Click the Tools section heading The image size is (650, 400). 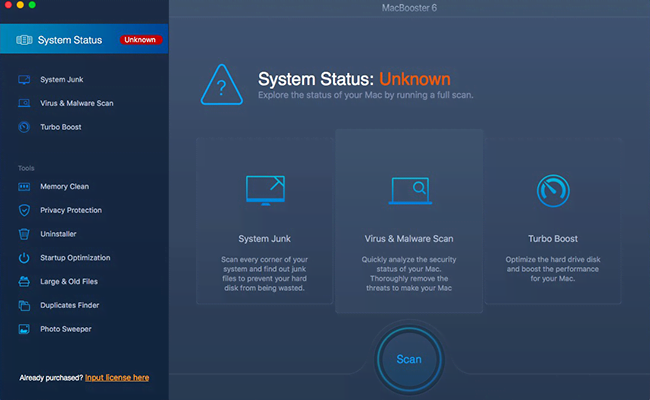pos(26,168)
